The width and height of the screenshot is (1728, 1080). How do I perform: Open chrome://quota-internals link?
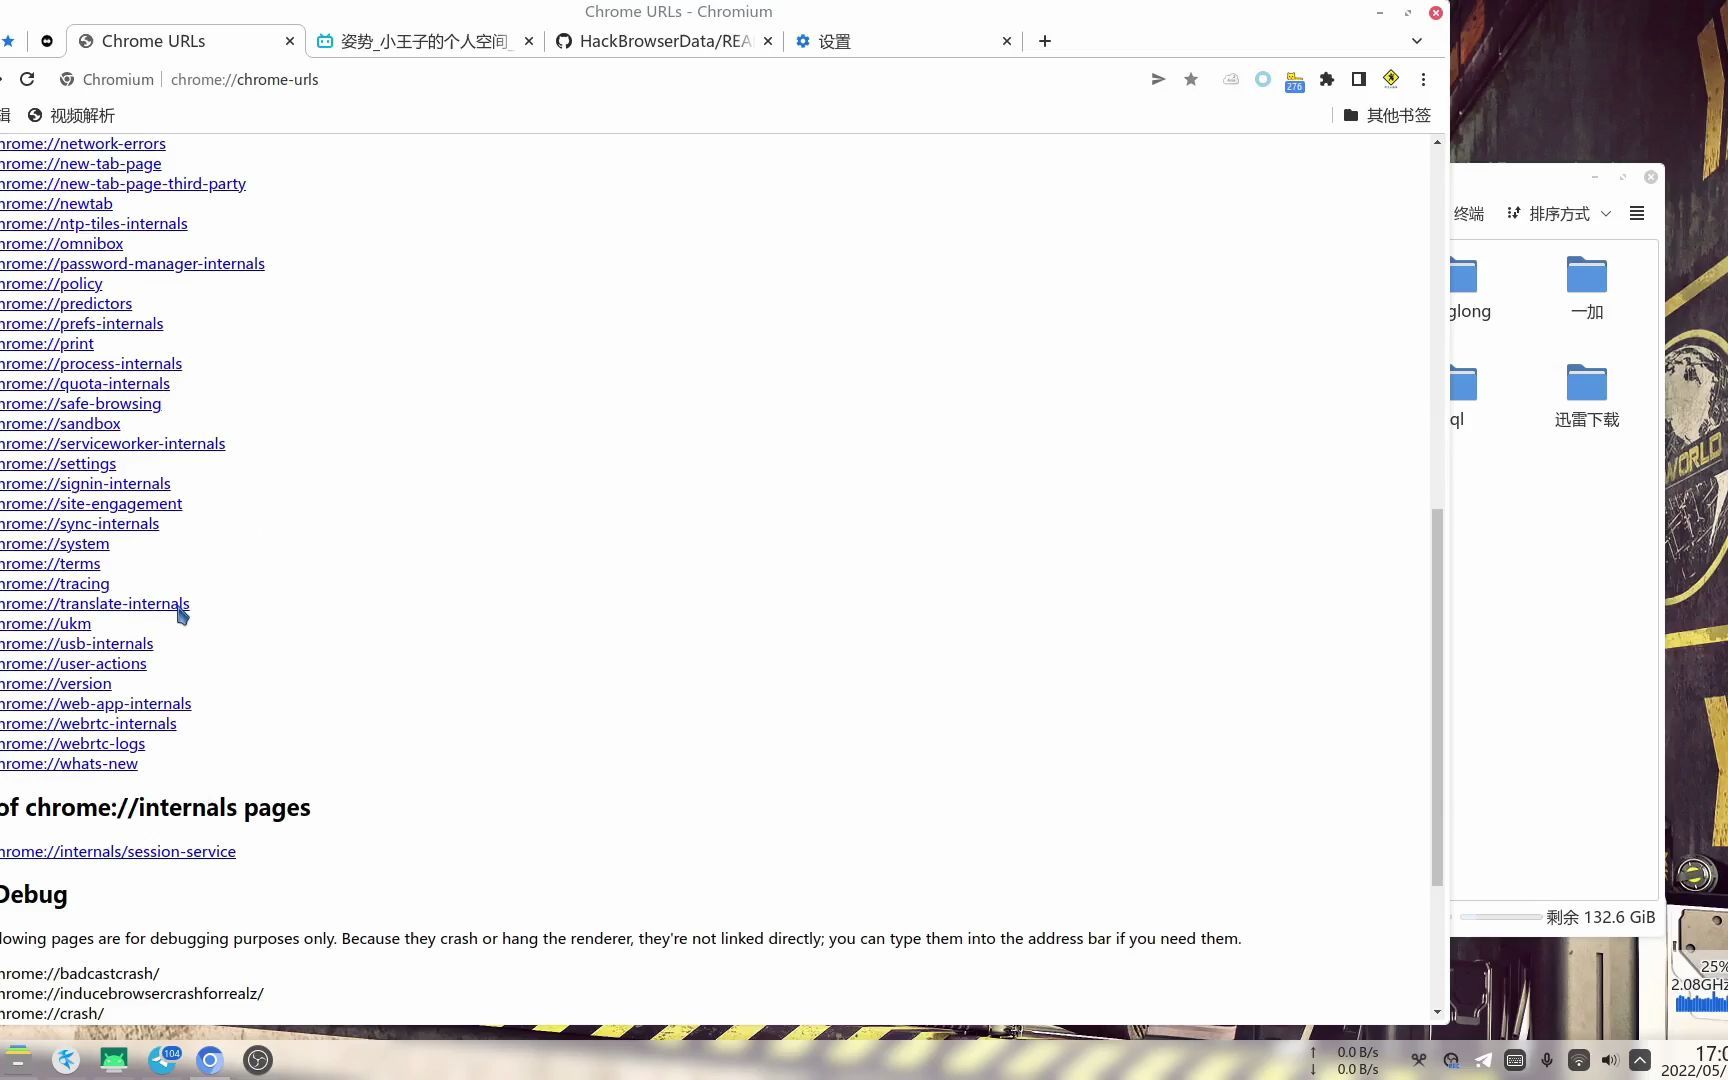click(85, 383)
